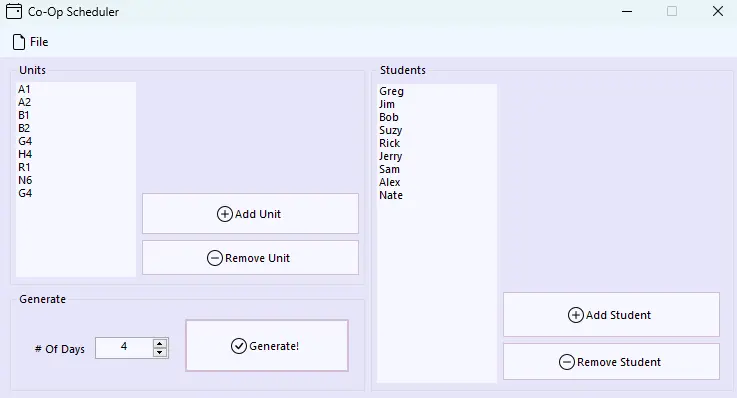The height and width of the screenshot is (398, 737).
Task: Focus the # Of Days number field
Action: 124,348
